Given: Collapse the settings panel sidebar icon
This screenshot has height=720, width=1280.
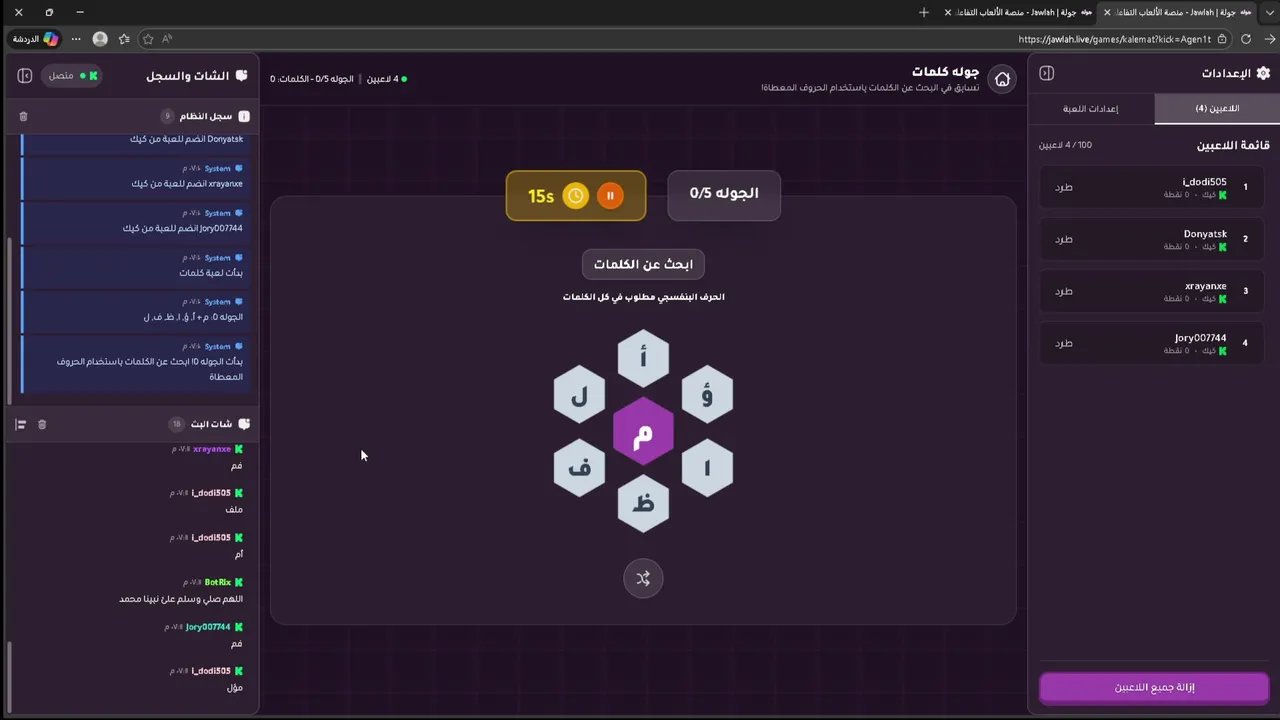Looking at the screenshot, I should tap(1047, 73).
